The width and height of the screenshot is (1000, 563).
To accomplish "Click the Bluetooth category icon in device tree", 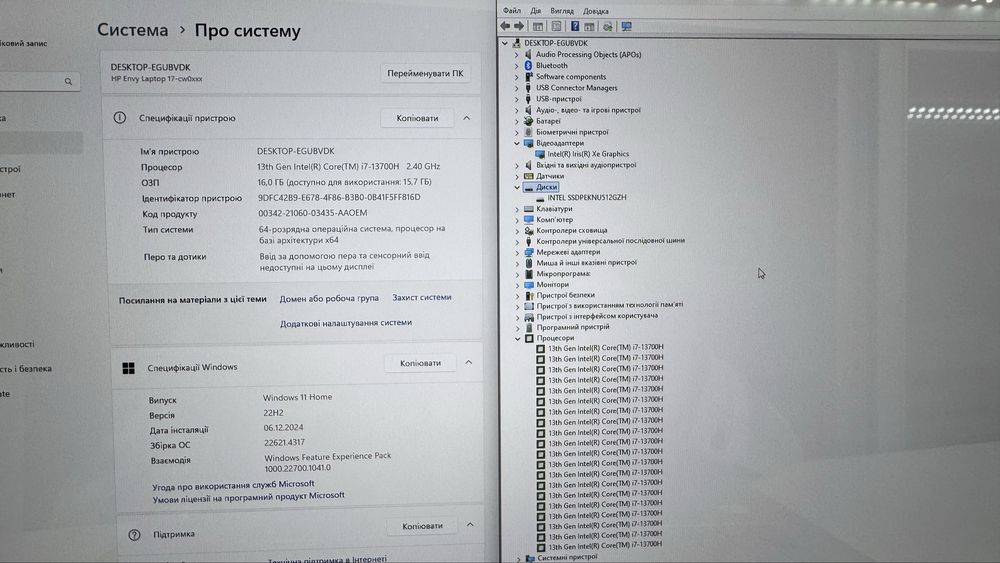I will click(528, 65).
